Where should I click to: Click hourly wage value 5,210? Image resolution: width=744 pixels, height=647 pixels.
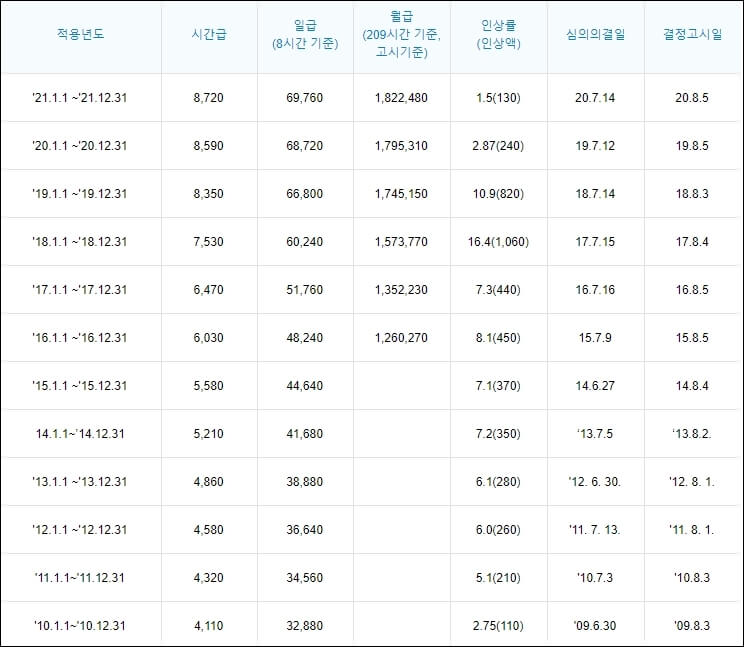coord(208,434)
